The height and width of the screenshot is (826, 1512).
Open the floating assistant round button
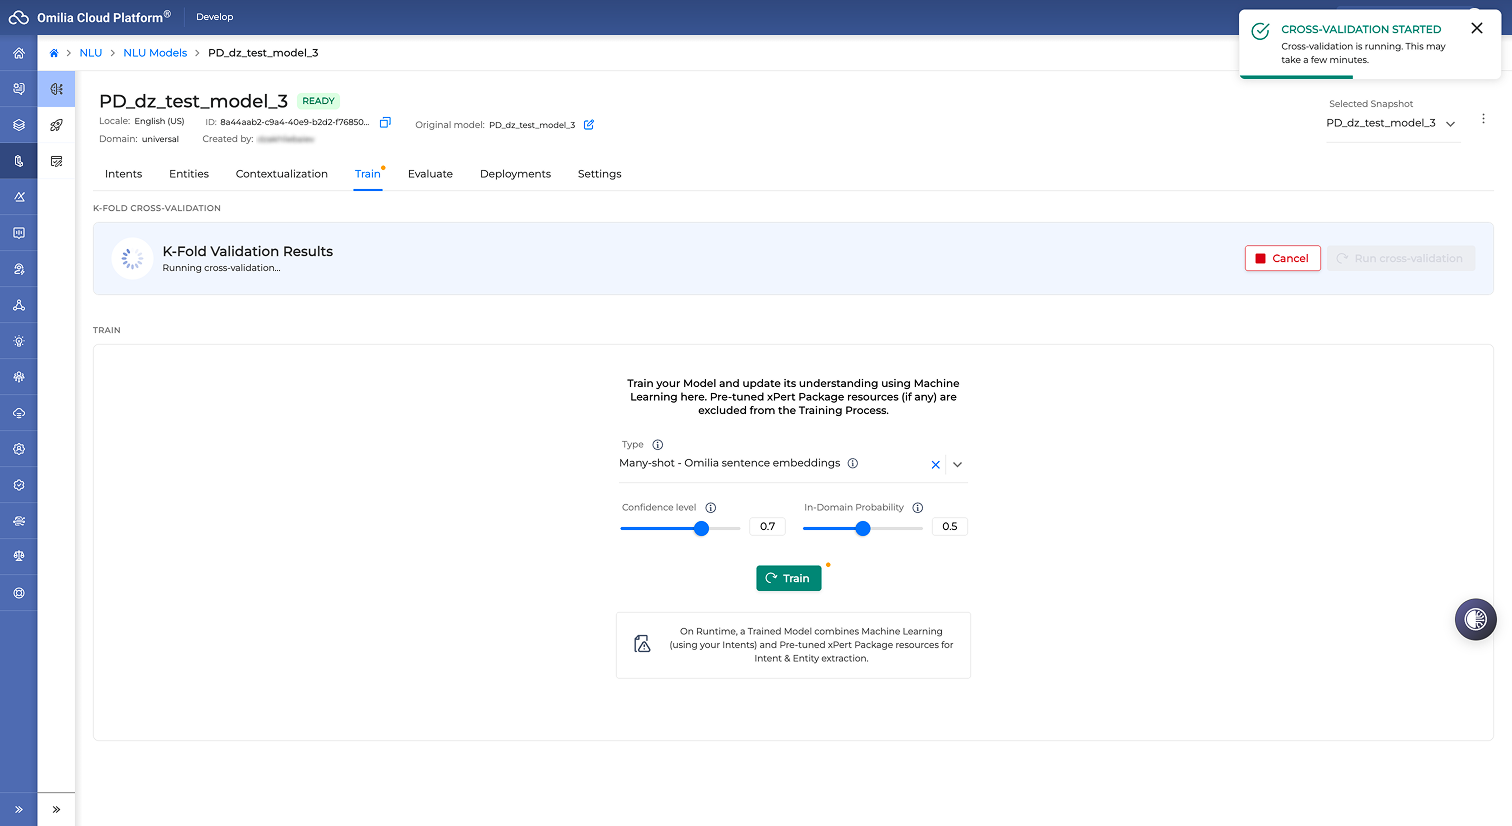(1475, 620)
